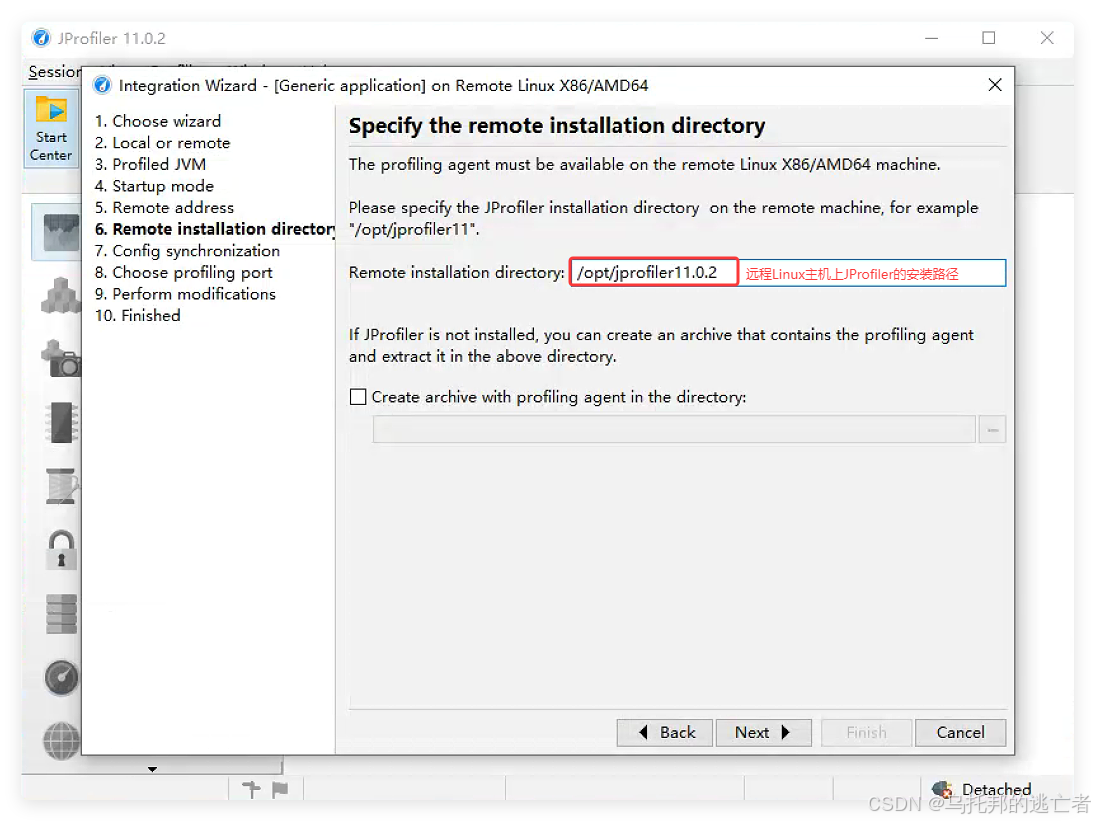Select step 5. Remote address
1095x821 pixels.
pos(164,207)
